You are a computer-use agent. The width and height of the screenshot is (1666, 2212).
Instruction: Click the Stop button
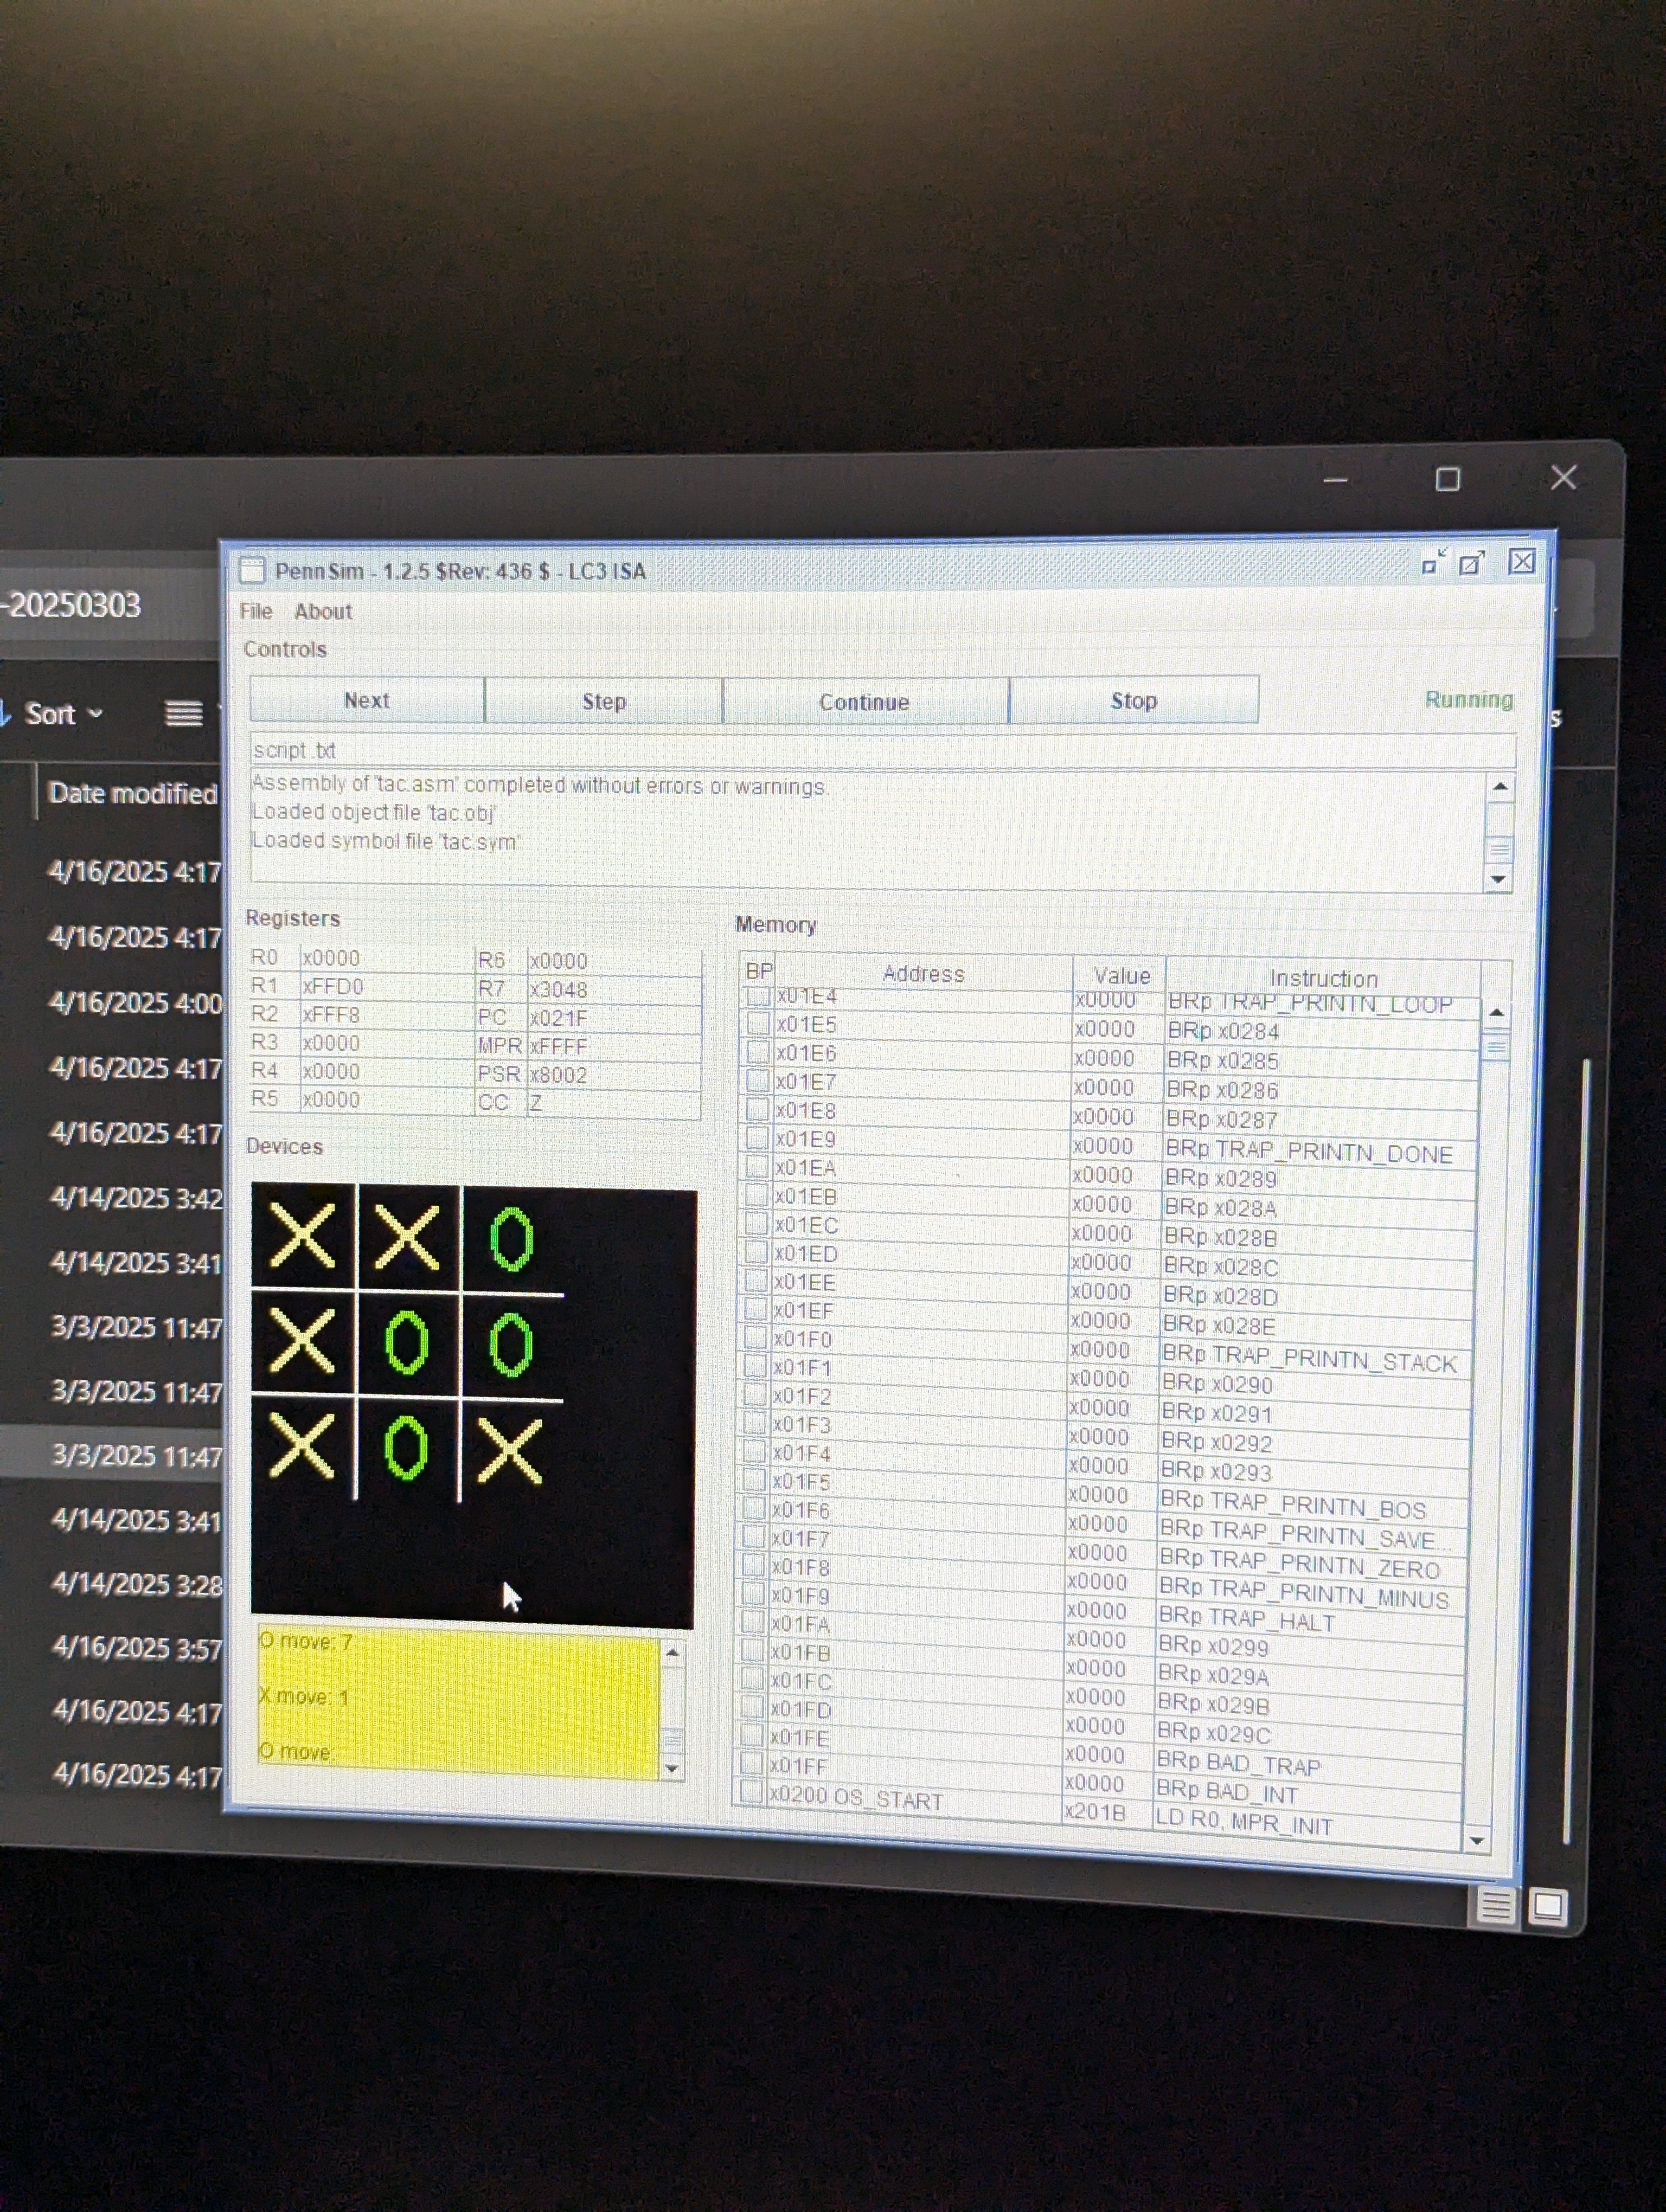click(x=1134, y=701)
